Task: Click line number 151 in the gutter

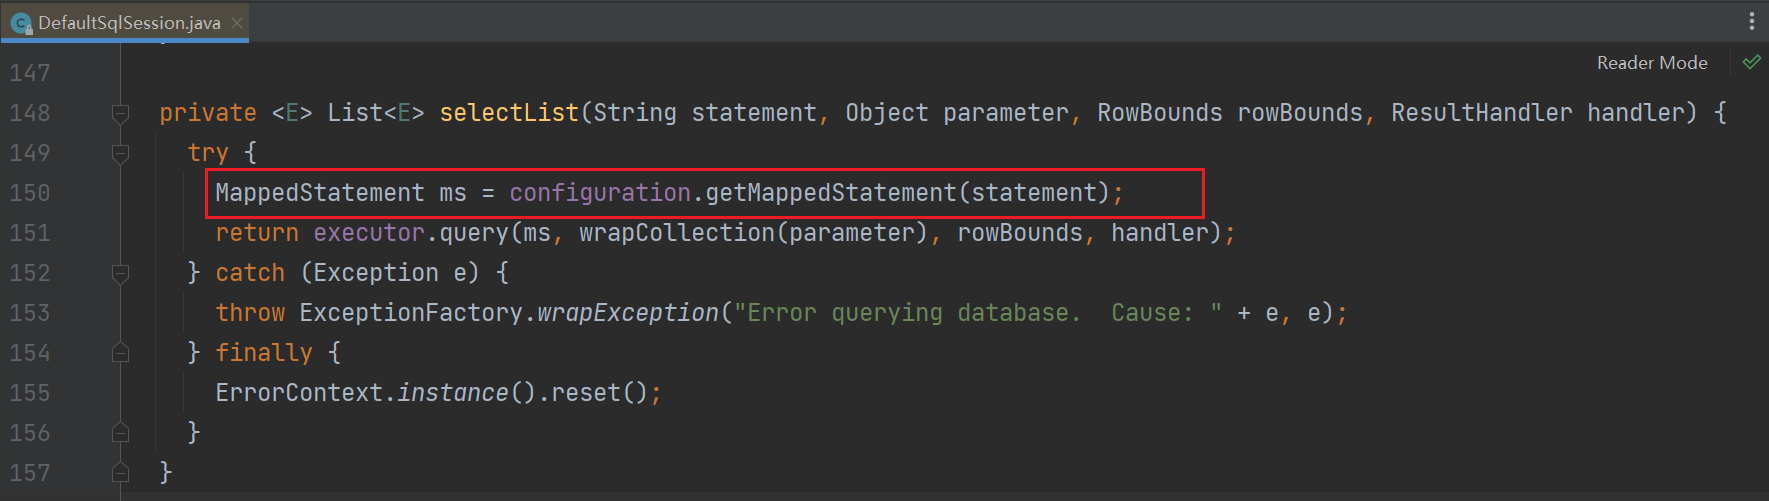Action: click(30, 233)
